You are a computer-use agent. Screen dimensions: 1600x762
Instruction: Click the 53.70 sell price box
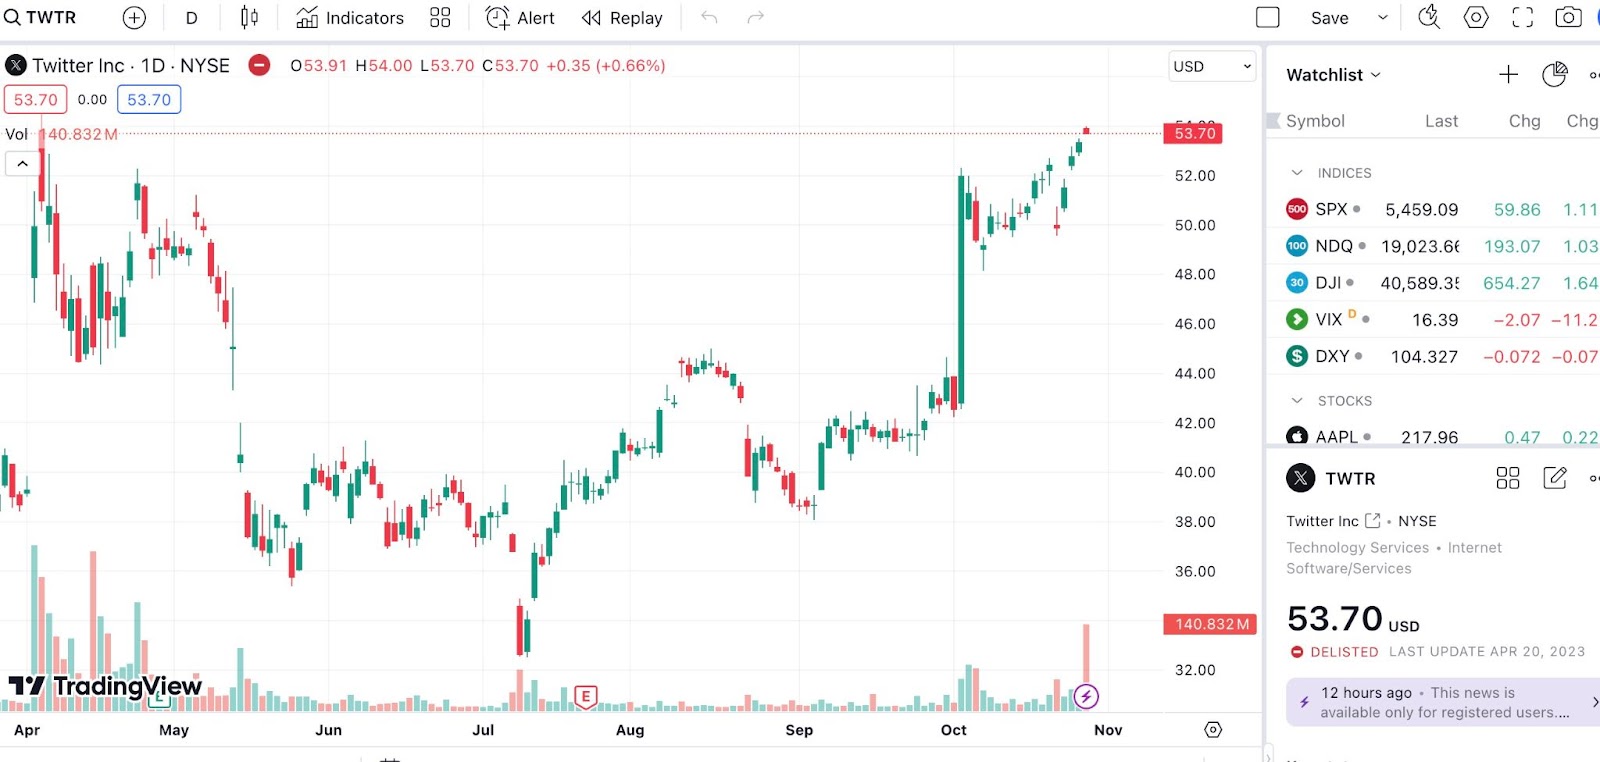35,100
